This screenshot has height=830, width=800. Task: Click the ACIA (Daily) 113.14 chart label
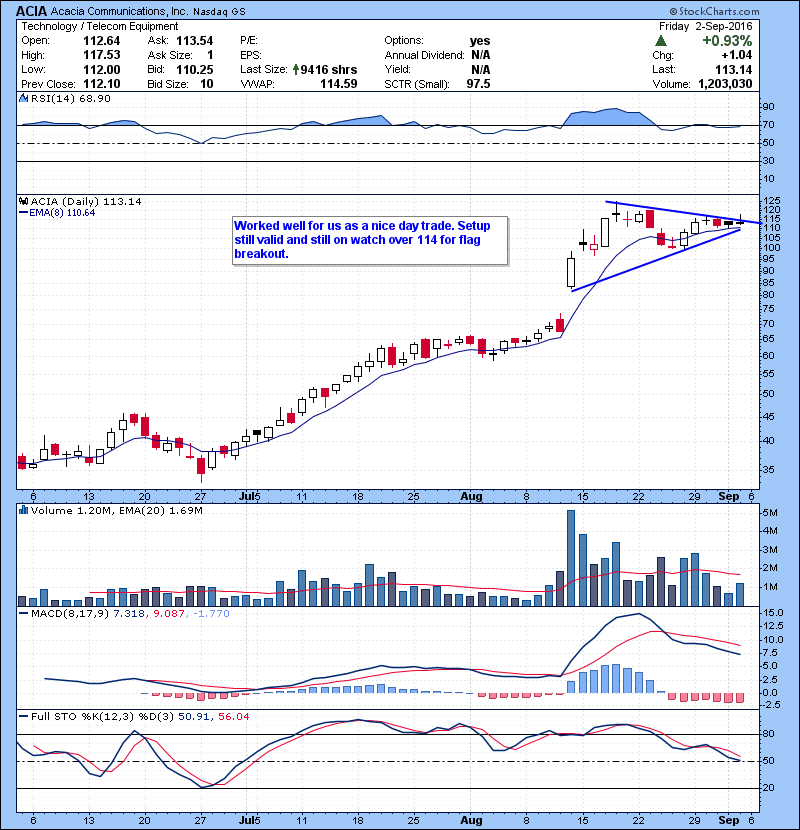(x=86, y=201)
